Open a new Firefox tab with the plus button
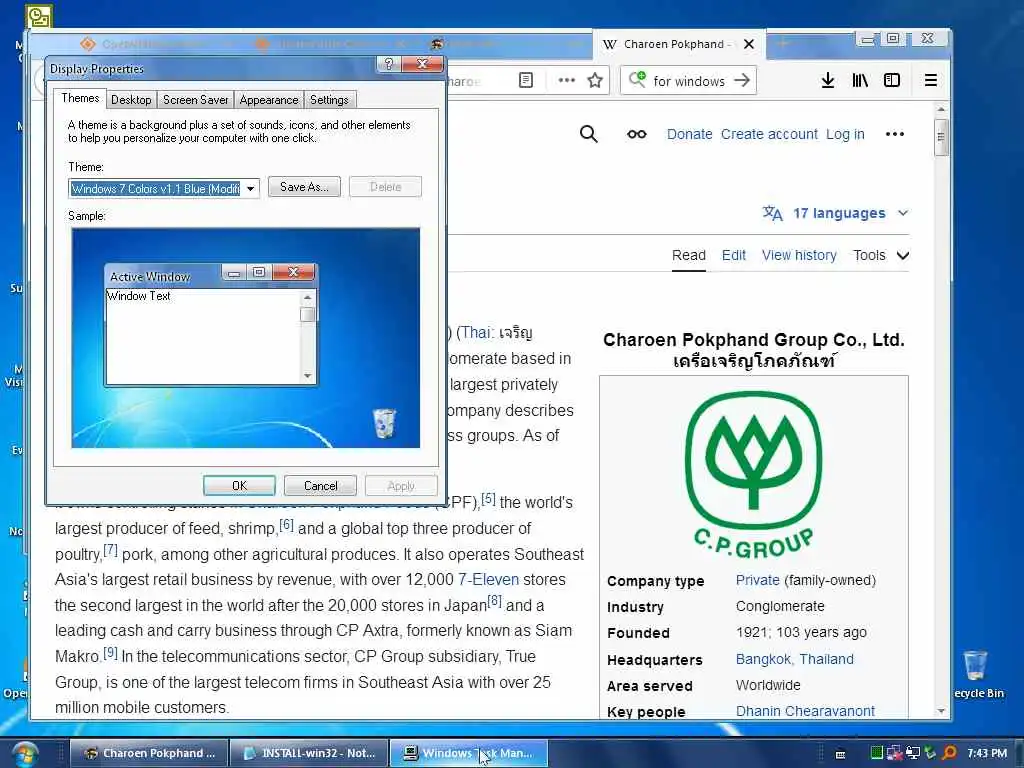 pyautogui.click(x=782, y=44)
